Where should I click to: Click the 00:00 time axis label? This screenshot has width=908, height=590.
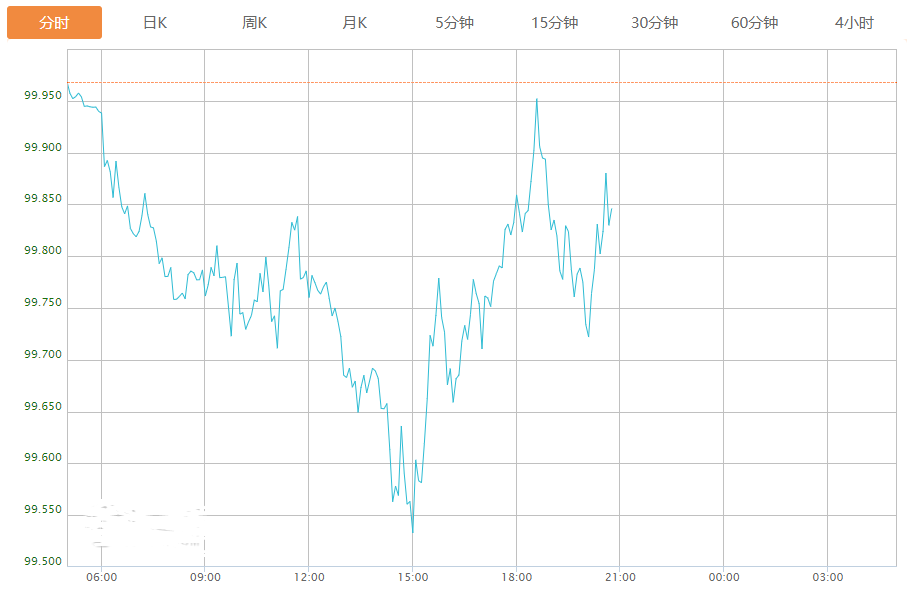[724, 577]
